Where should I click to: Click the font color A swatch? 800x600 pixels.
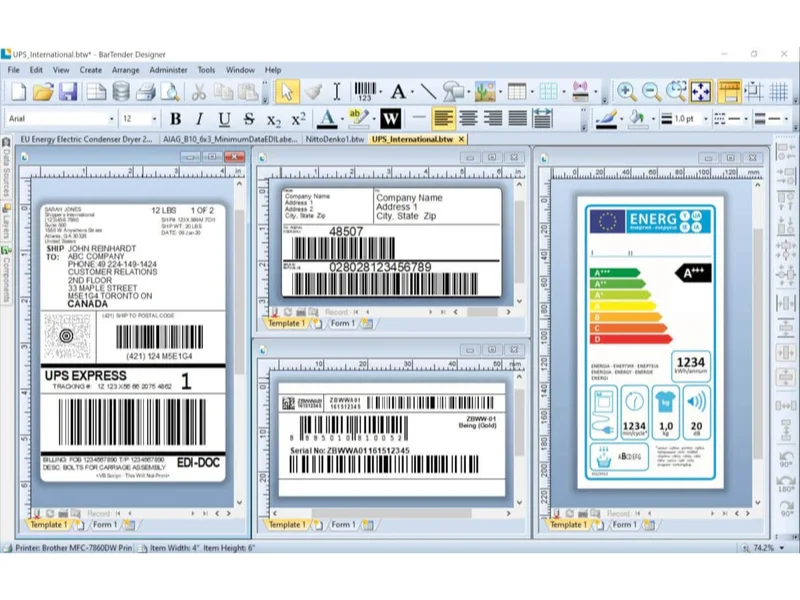(x=326, y=119)
